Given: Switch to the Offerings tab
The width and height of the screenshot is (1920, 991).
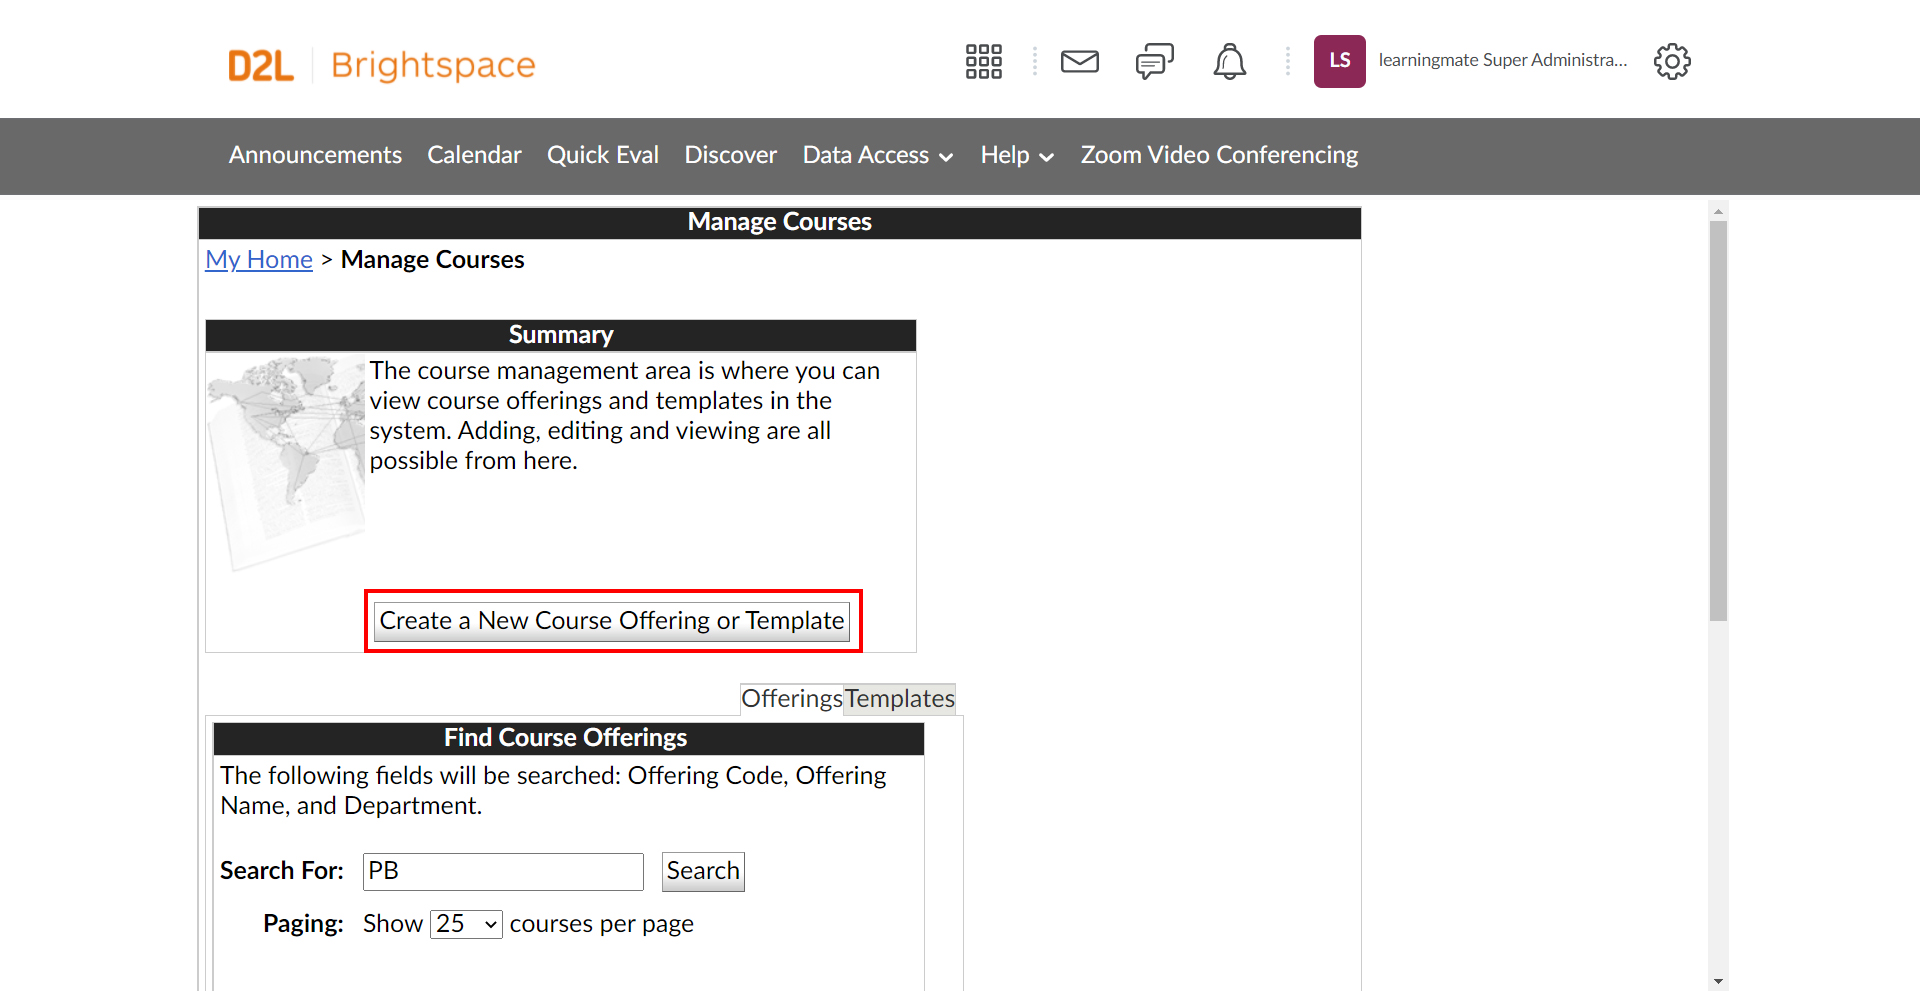Looking at the screenshot, I should click(792, 698).
